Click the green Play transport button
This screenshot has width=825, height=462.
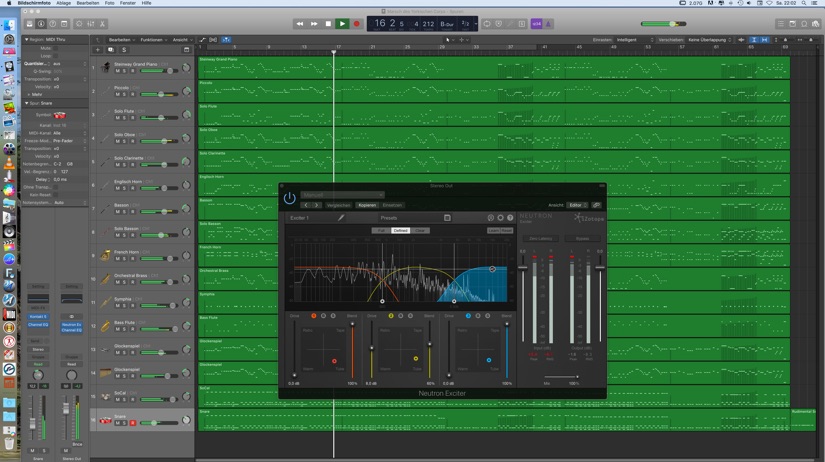342,24
